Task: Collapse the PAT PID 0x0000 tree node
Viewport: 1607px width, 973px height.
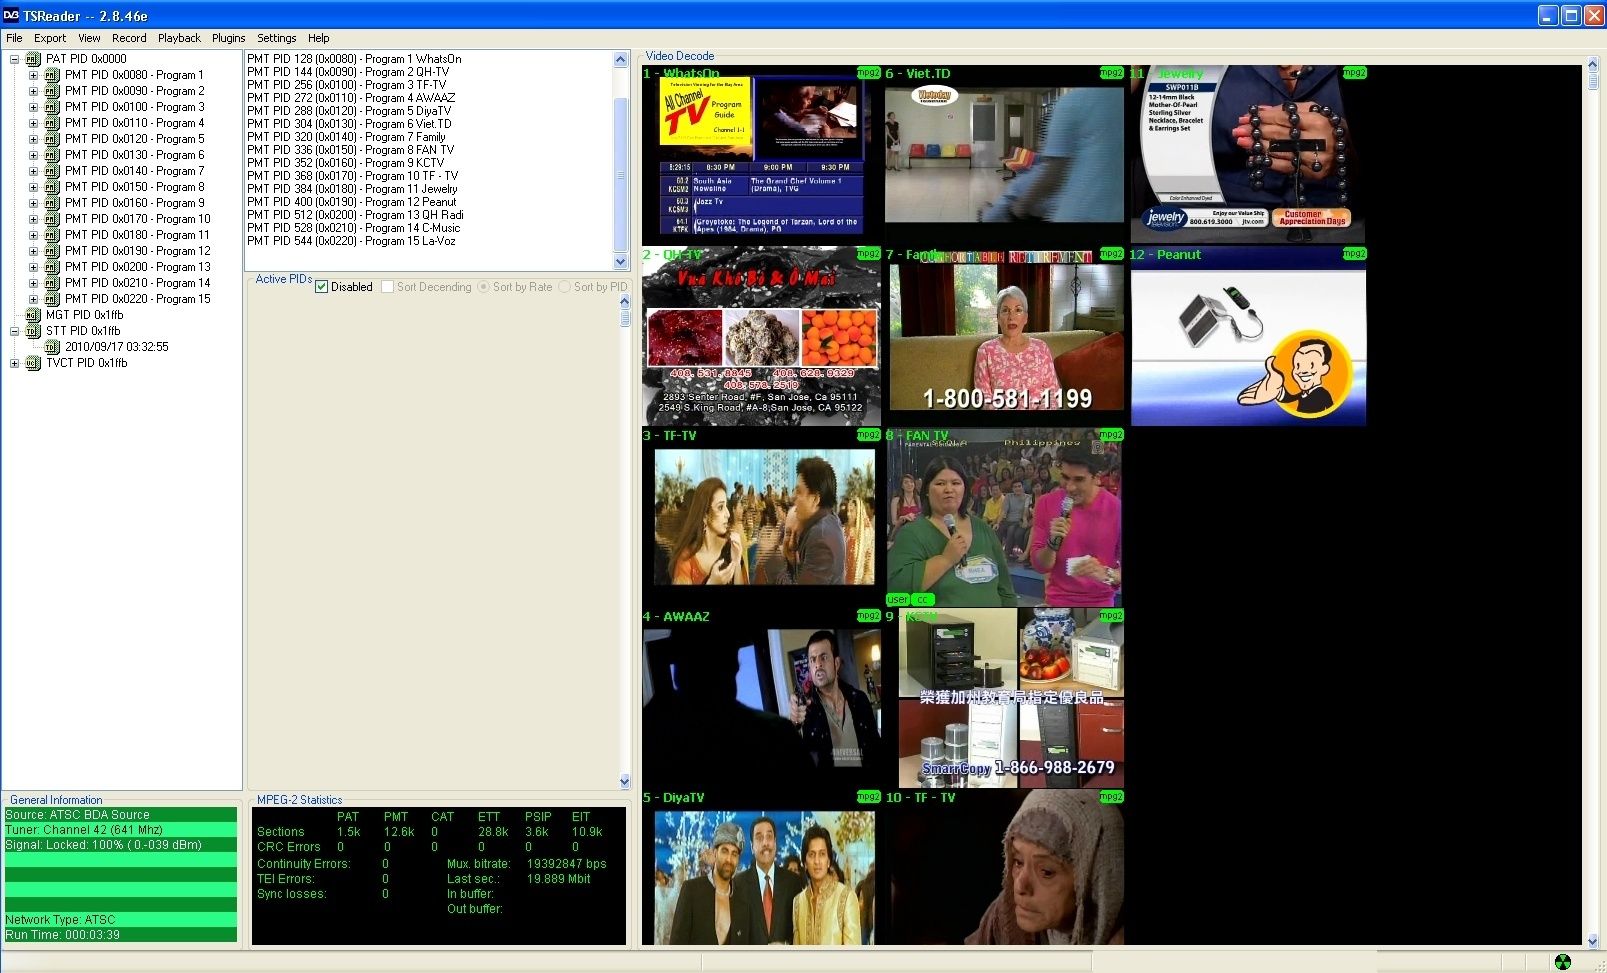Action: point(14,59)
